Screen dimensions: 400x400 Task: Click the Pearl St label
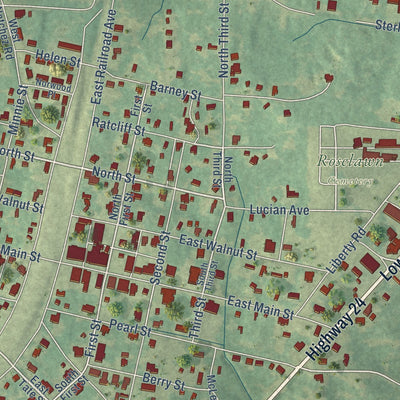pos(130,328)
